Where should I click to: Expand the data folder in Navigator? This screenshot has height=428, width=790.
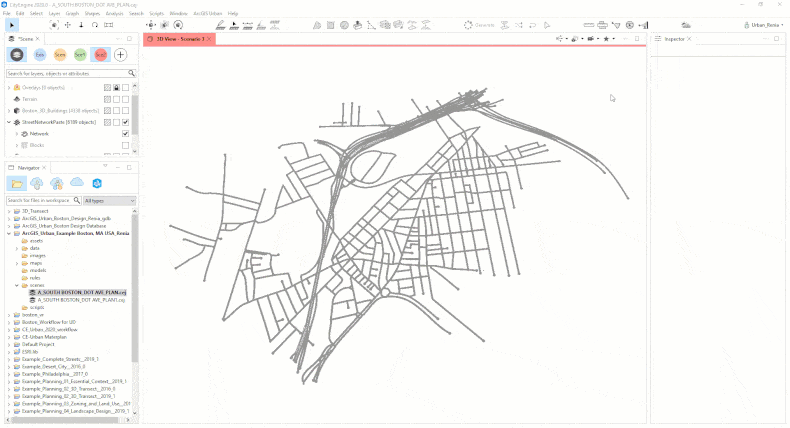point(17,249)
